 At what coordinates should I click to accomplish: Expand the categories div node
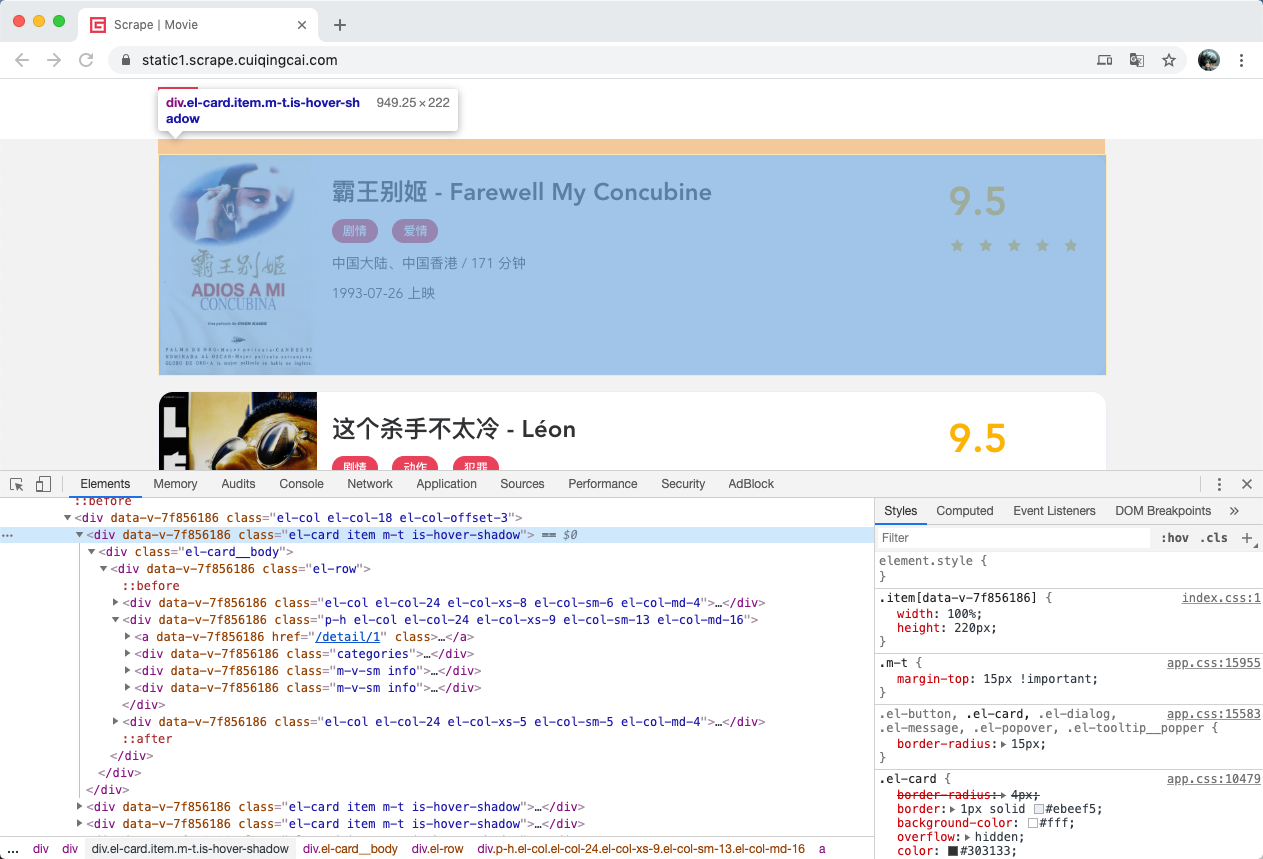click(x=127, y=654)
